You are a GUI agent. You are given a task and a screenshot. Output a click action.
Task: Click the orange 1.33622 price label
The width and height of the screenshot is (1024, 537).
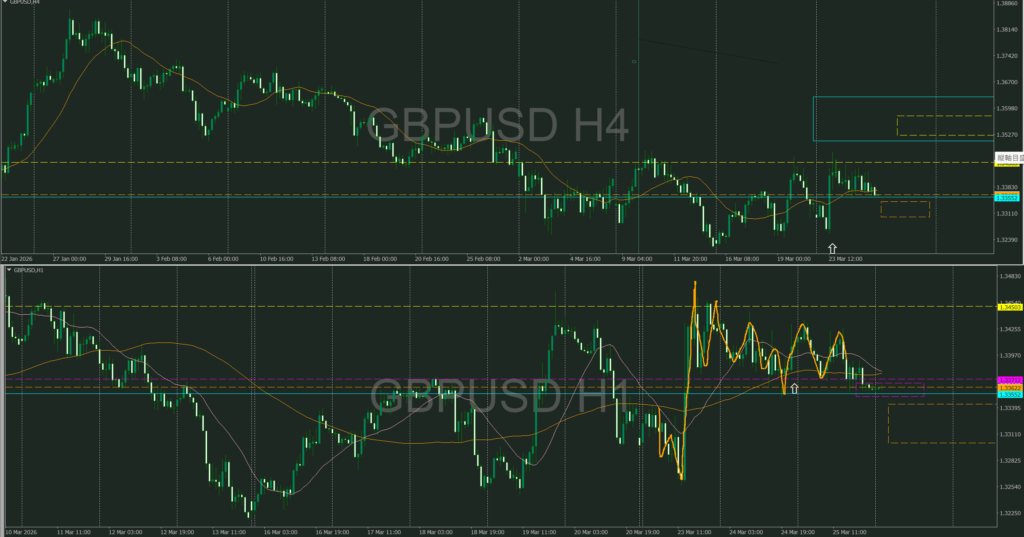click(1008, 388)
